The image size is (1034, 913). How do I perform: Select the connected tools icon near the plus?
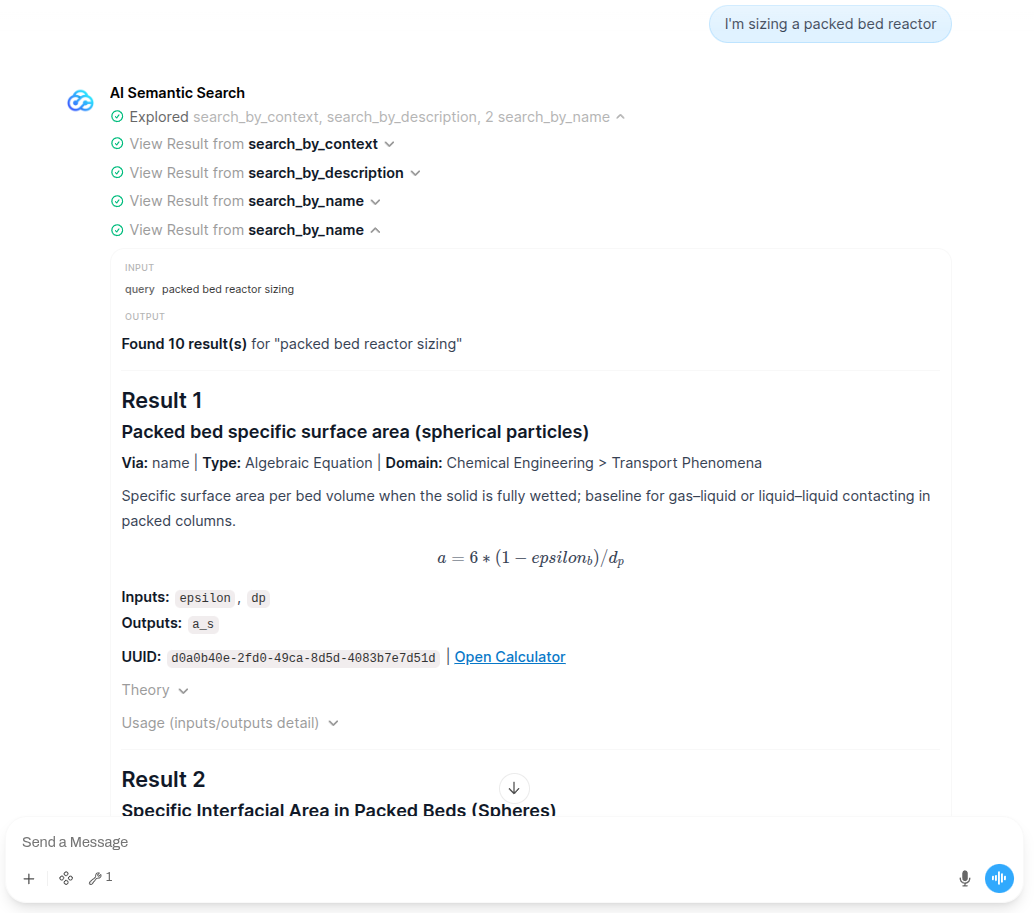tap(66, 878)
